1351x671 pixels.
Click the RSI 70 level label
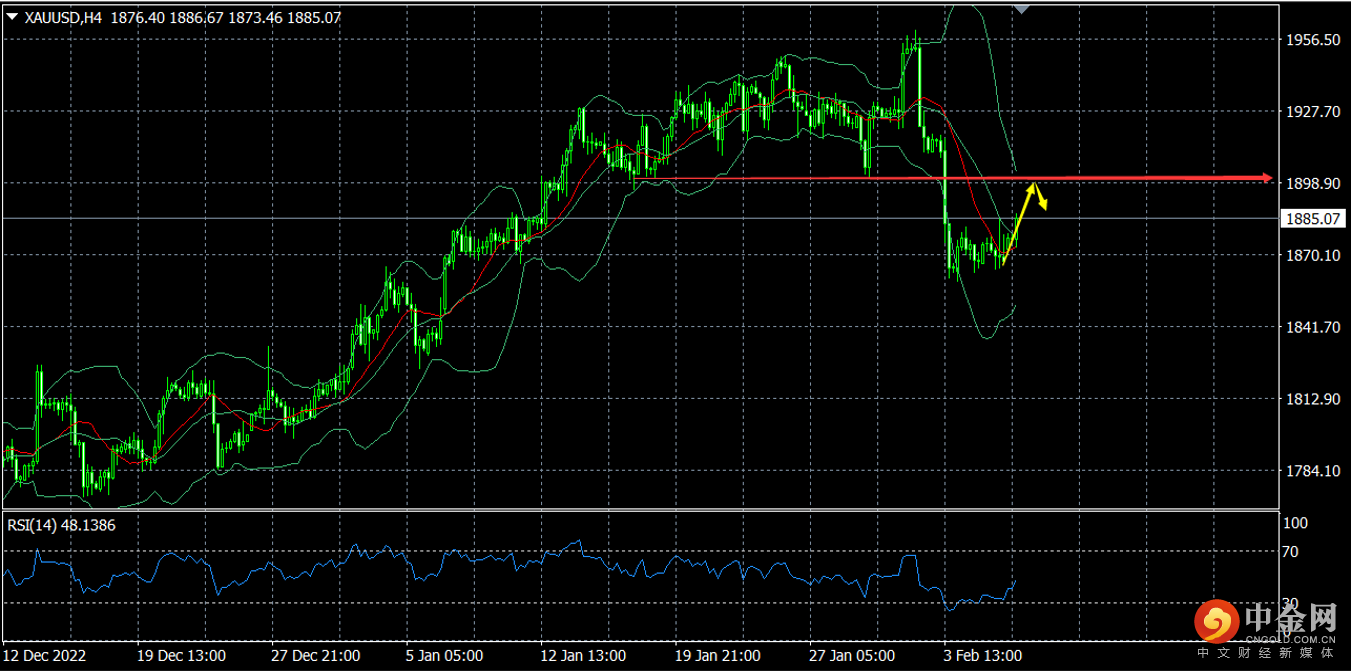coord(1290,551)
